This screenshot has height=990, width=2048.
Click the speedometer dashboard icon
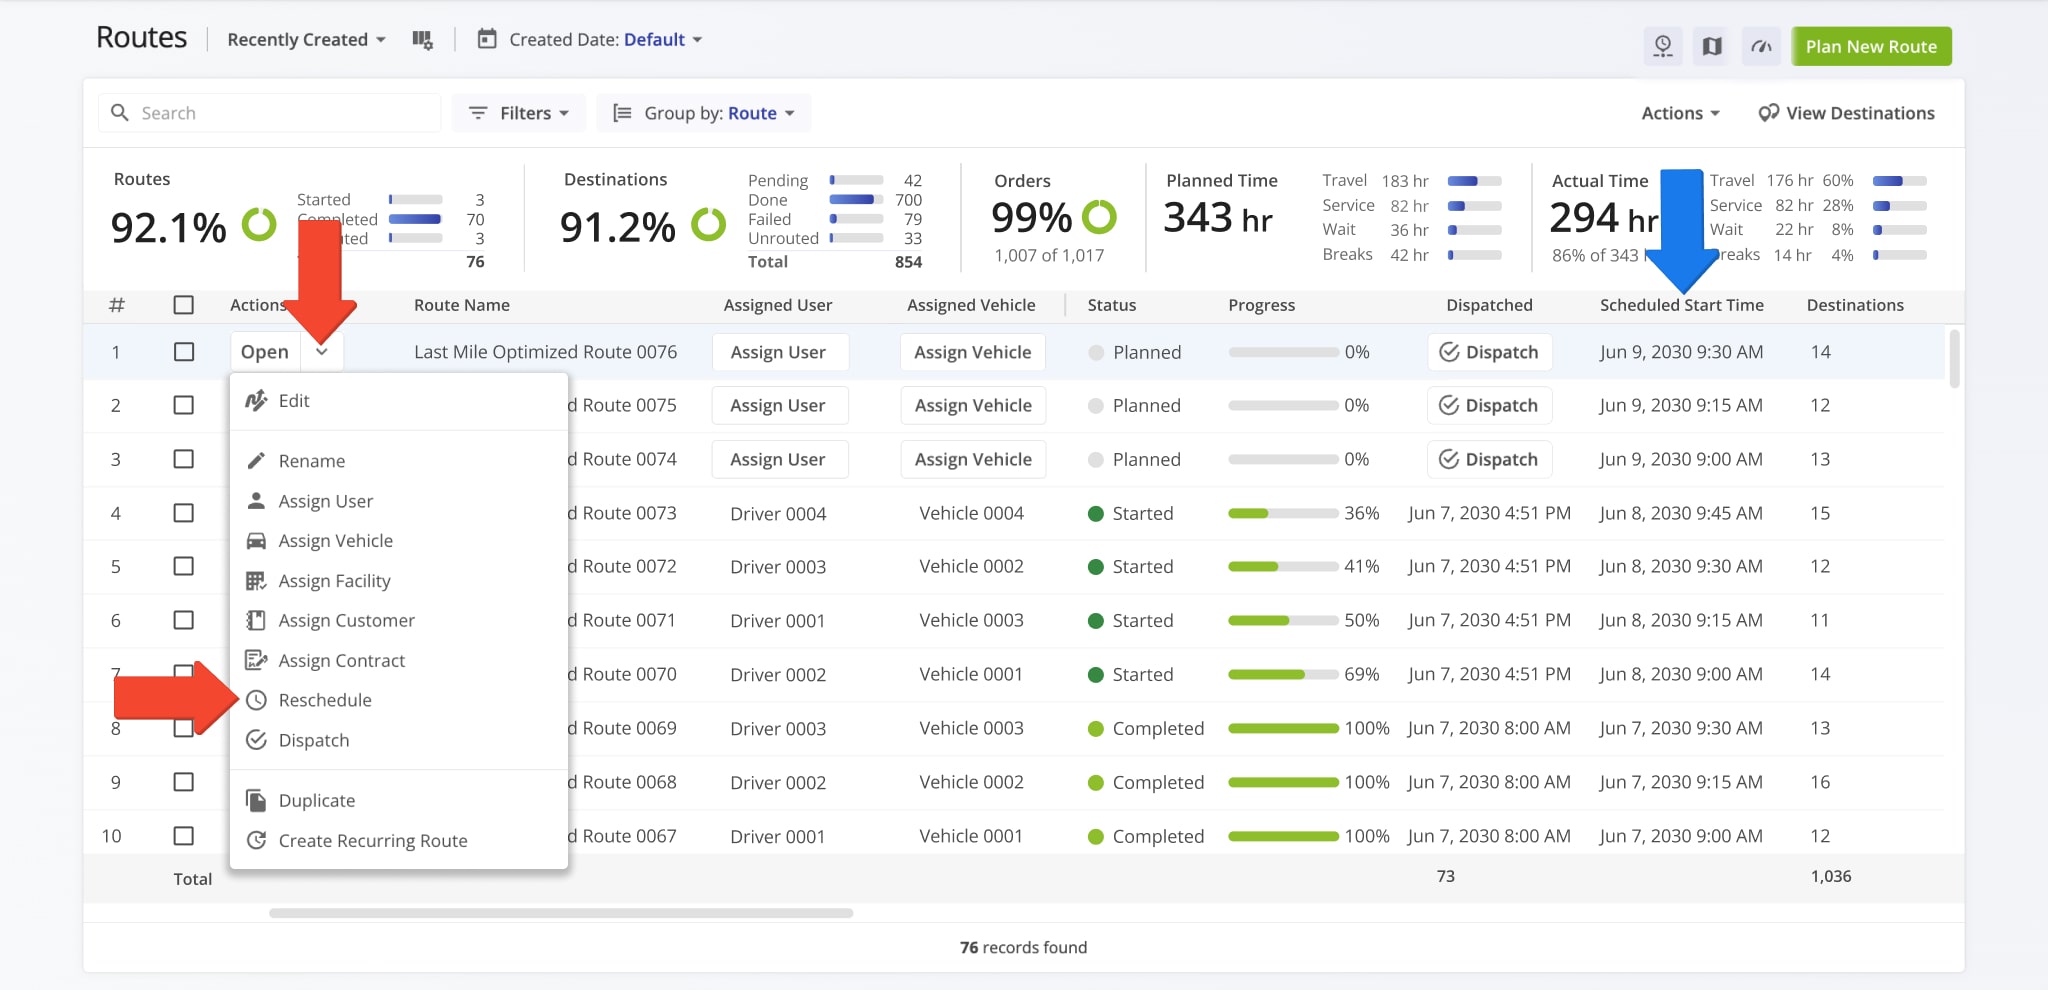click(1761, 47)
